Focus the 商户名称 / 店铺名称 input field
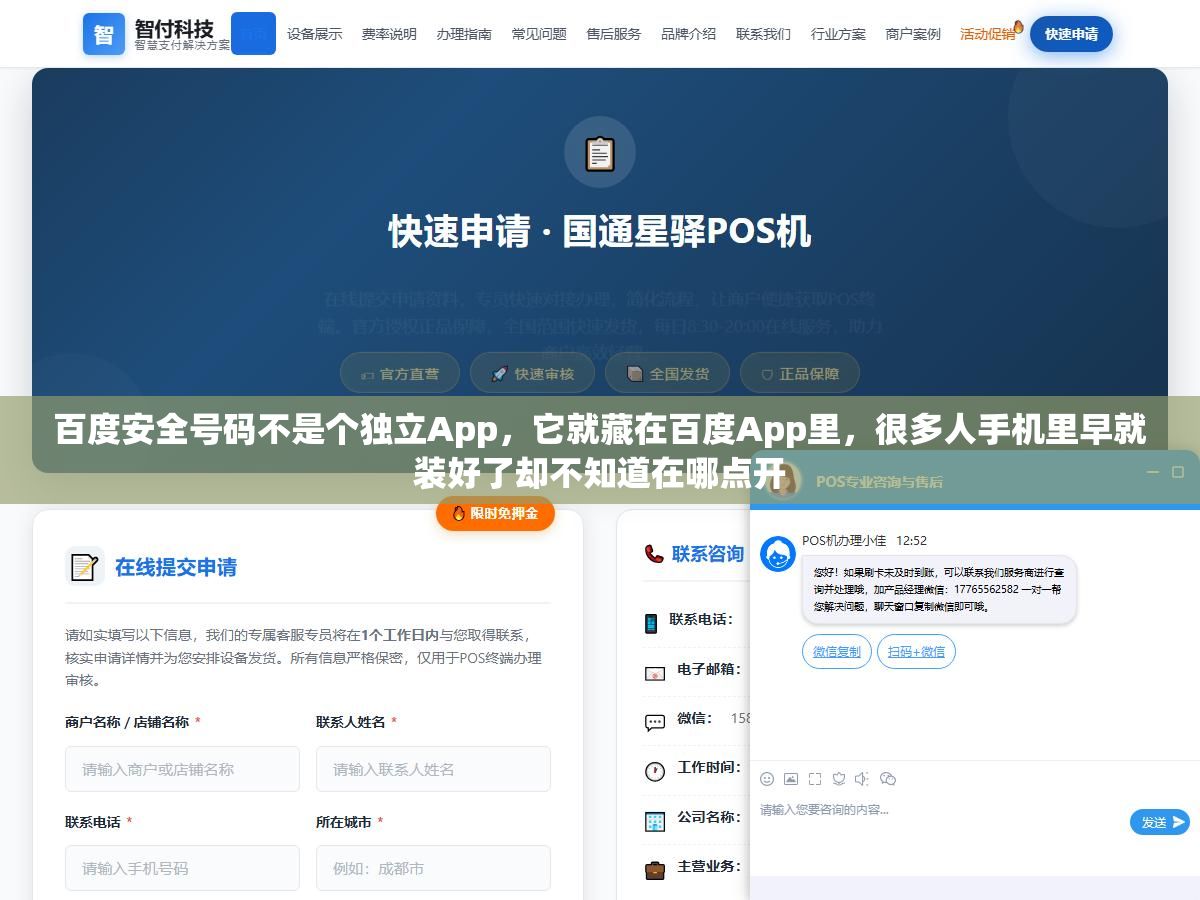Viewport: 1200px width, 900px height. tap(182, 769)
